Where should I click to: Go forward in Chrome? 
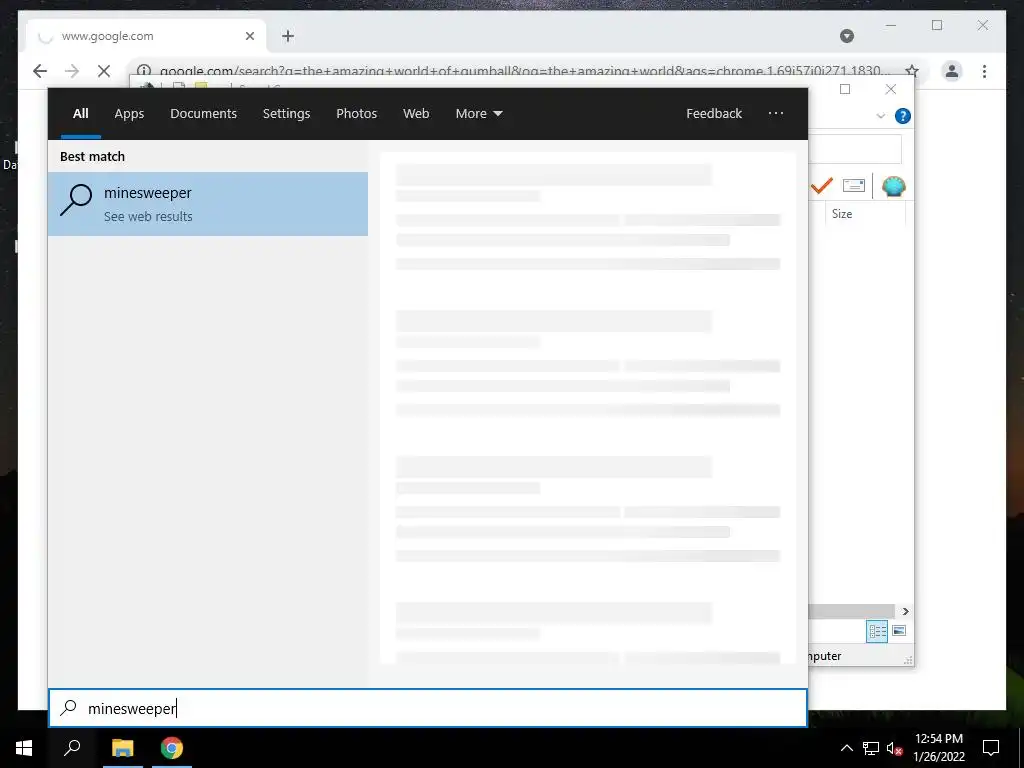(72, 71)
